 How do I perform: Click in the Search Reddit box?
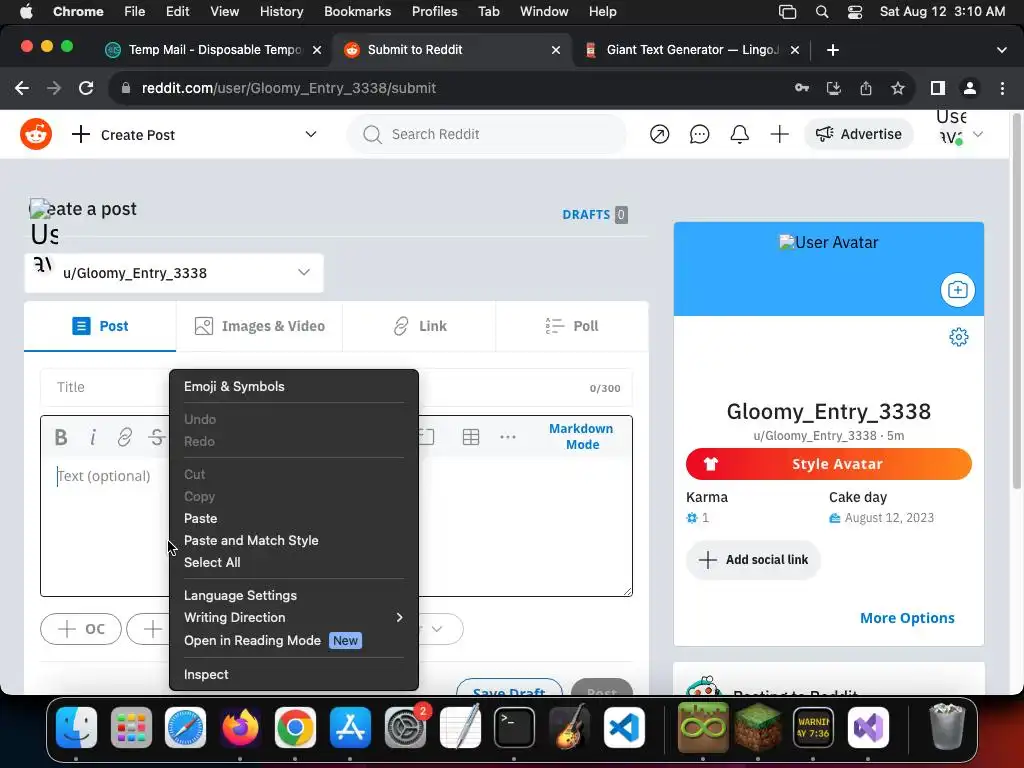click(487, 134)
